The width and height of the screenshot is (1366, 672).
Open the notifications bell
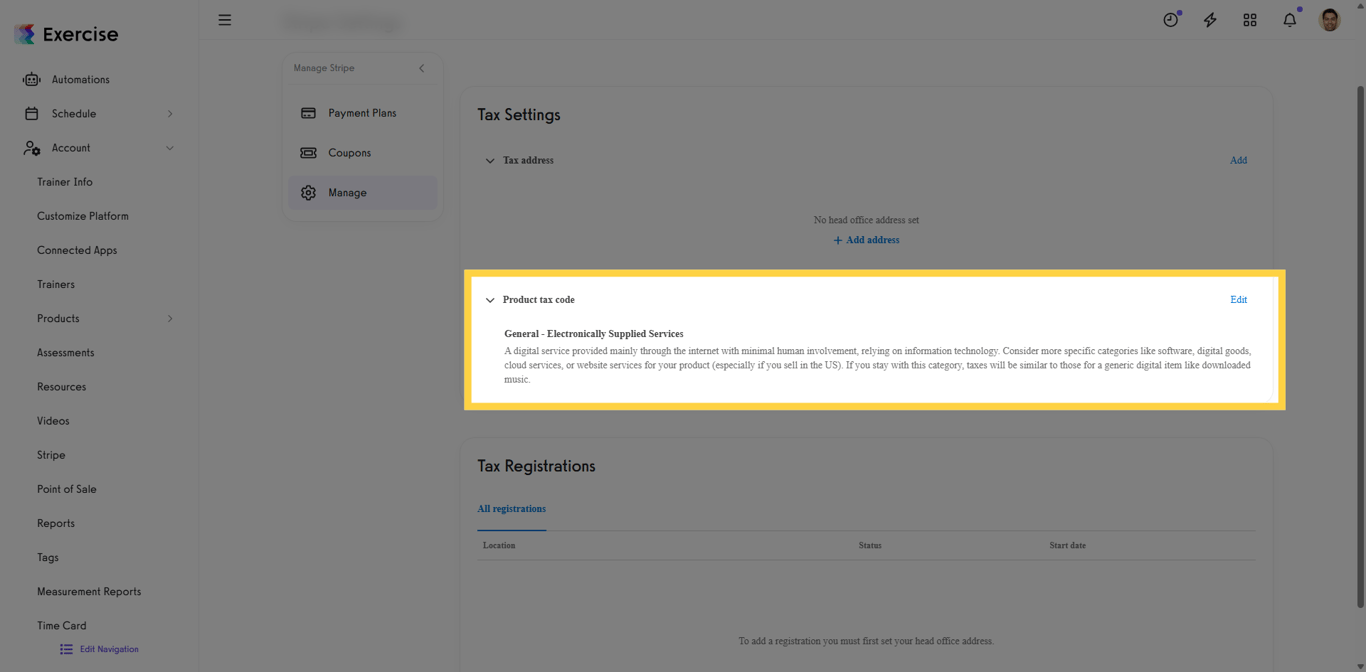[1289, 18]
